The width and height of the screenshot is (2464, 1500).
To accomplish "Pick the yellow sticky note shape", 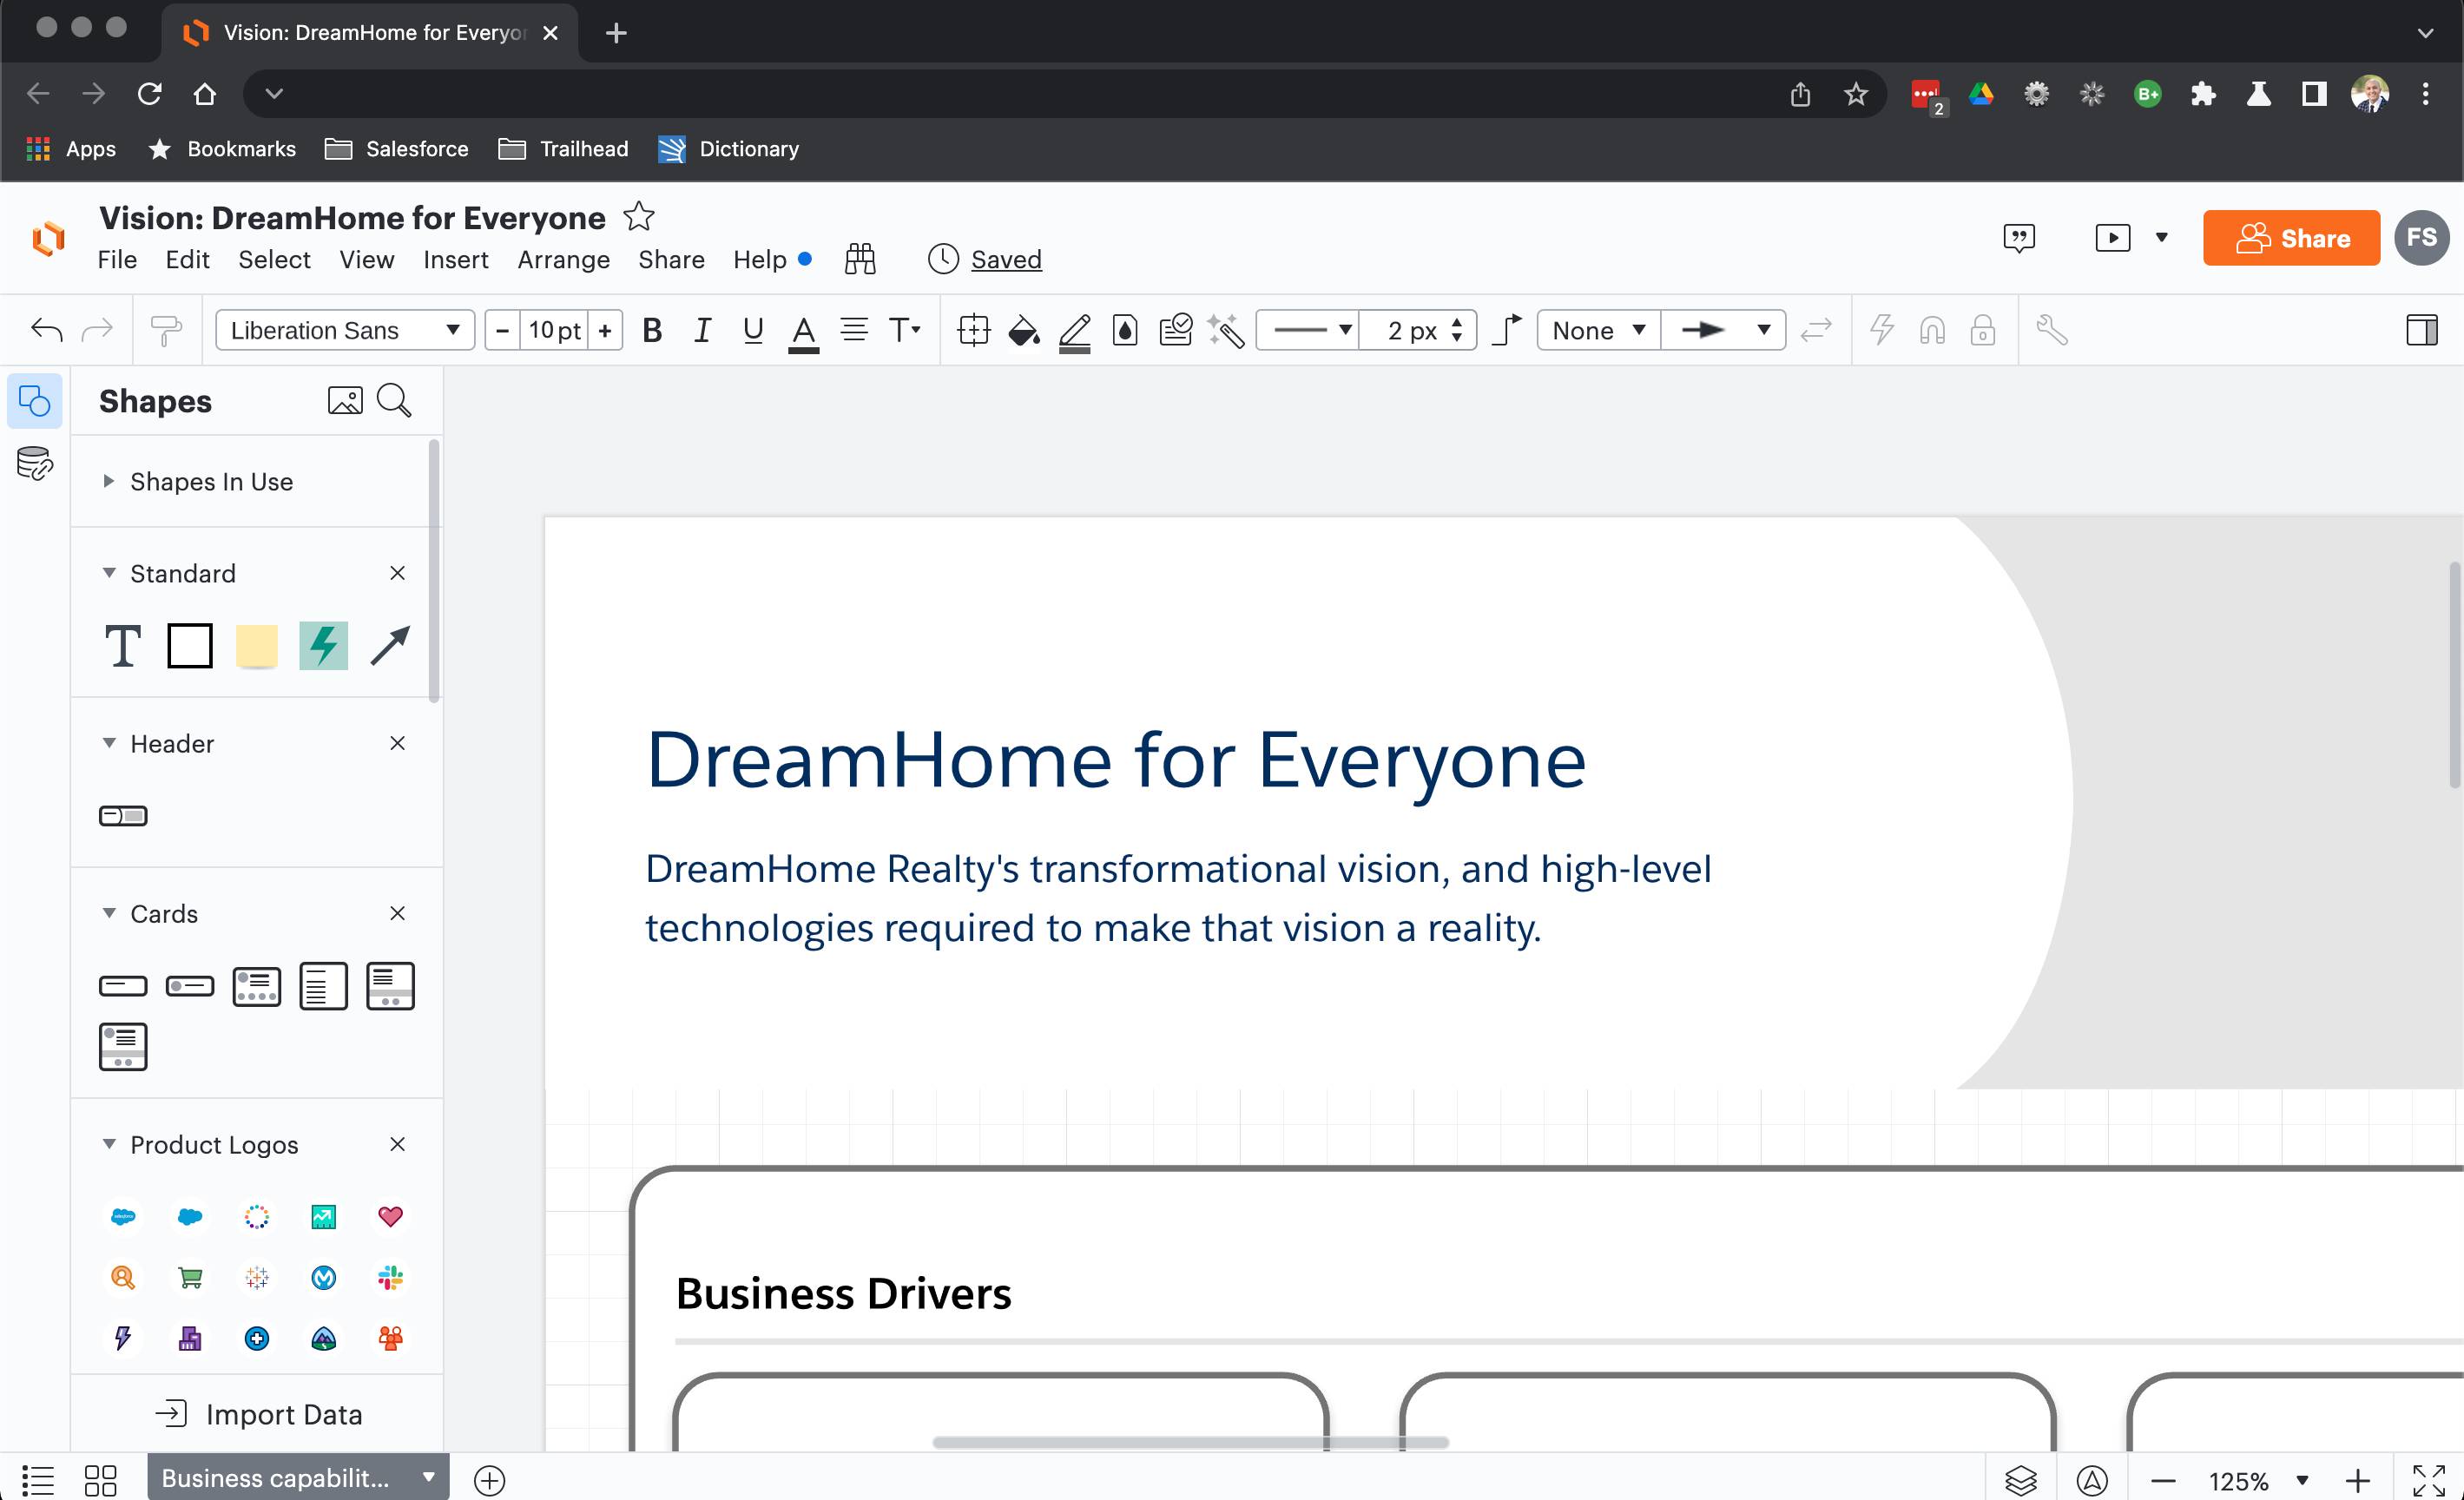I will tap(256, 645).
